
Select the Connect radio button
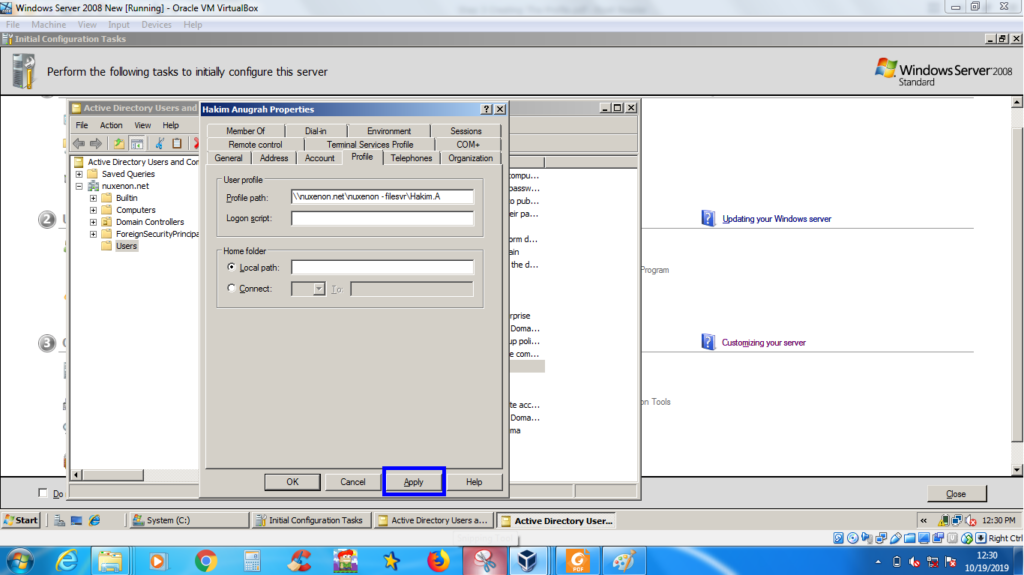(231, 288)
